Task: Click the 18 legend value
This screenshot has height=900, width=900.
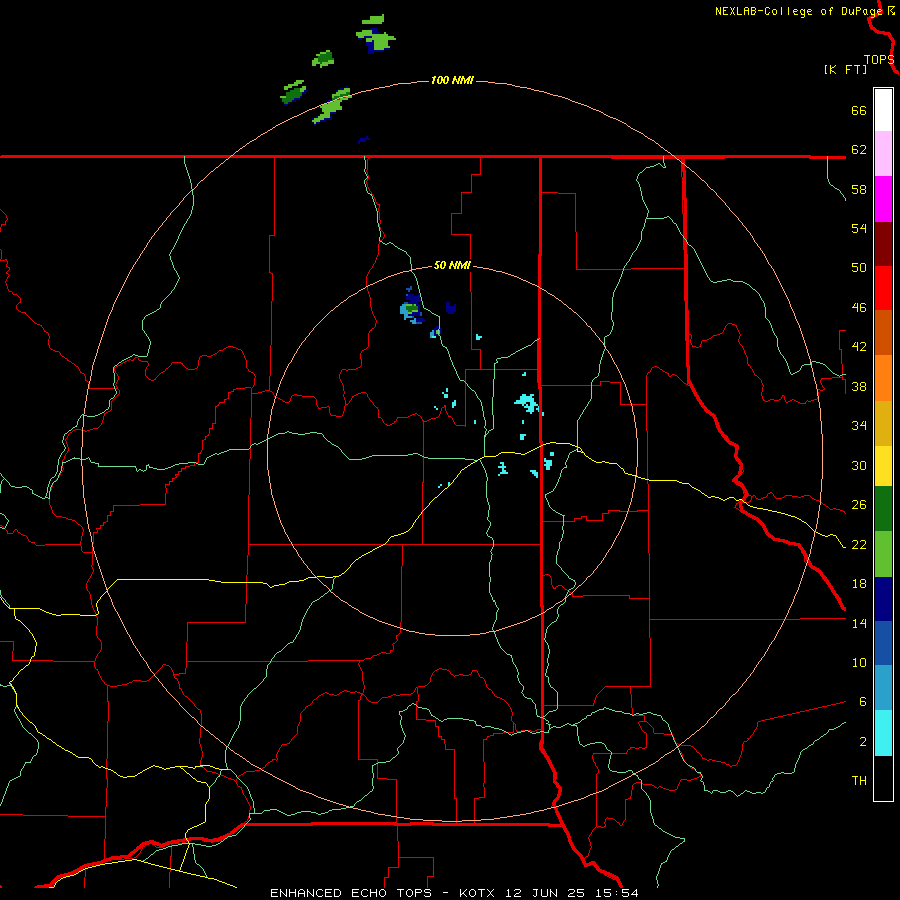Action: tap(859, 584)
